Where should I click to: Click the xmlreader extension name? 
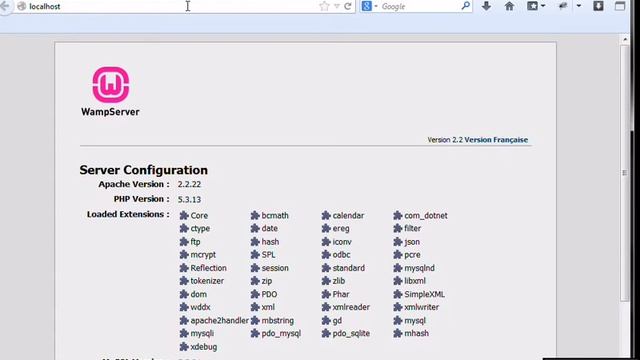(x=351, y=307)
